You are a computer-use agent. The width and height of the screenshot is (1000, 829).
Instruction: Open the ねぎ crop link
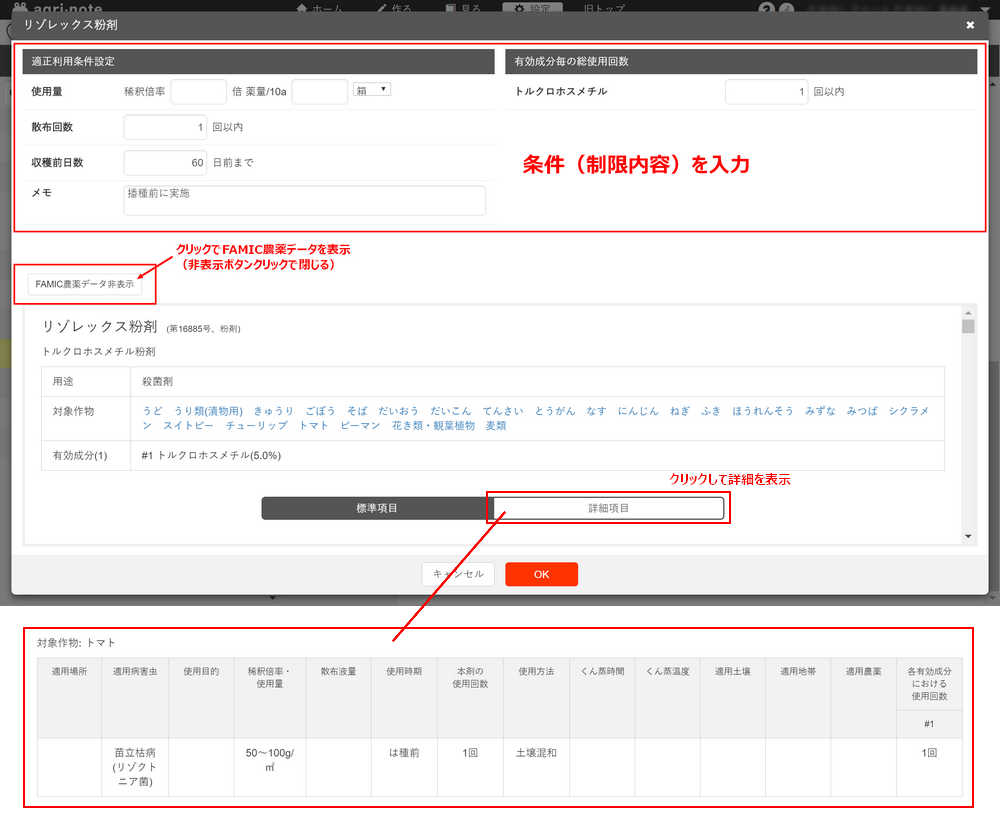[x=680, y=411]
